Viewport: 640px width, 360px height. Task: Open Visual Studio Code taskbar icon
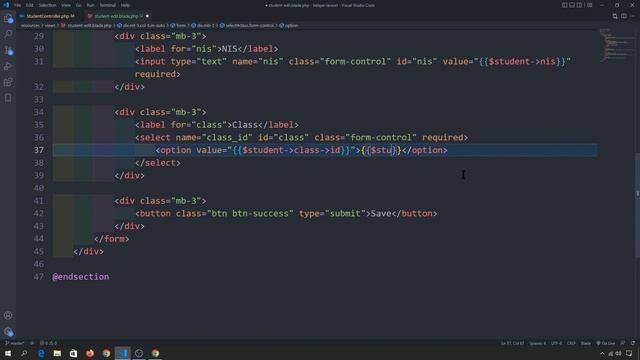[122, 353]
